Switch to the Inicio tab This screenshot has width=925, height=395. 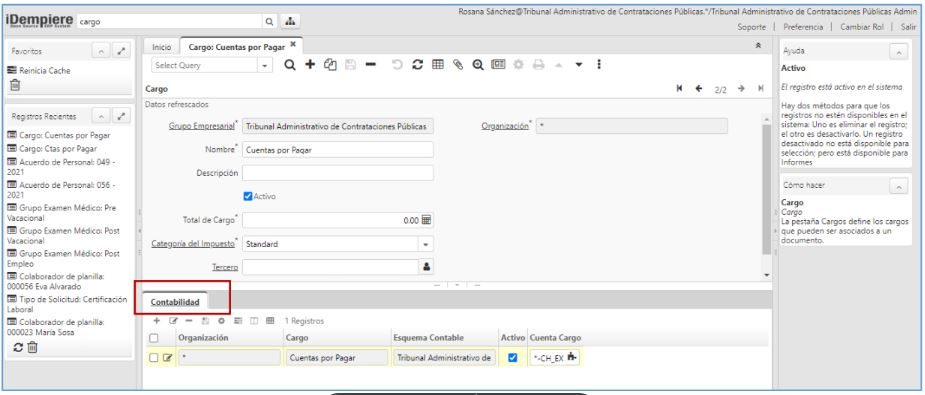(x=162, y=47)
